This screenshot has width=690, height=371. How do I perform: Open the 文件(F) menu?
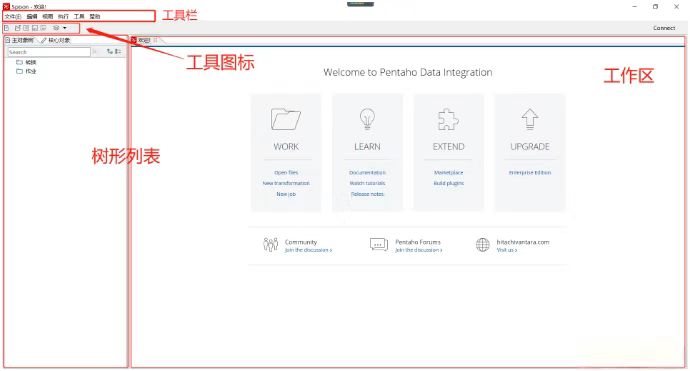click(13, 16)
